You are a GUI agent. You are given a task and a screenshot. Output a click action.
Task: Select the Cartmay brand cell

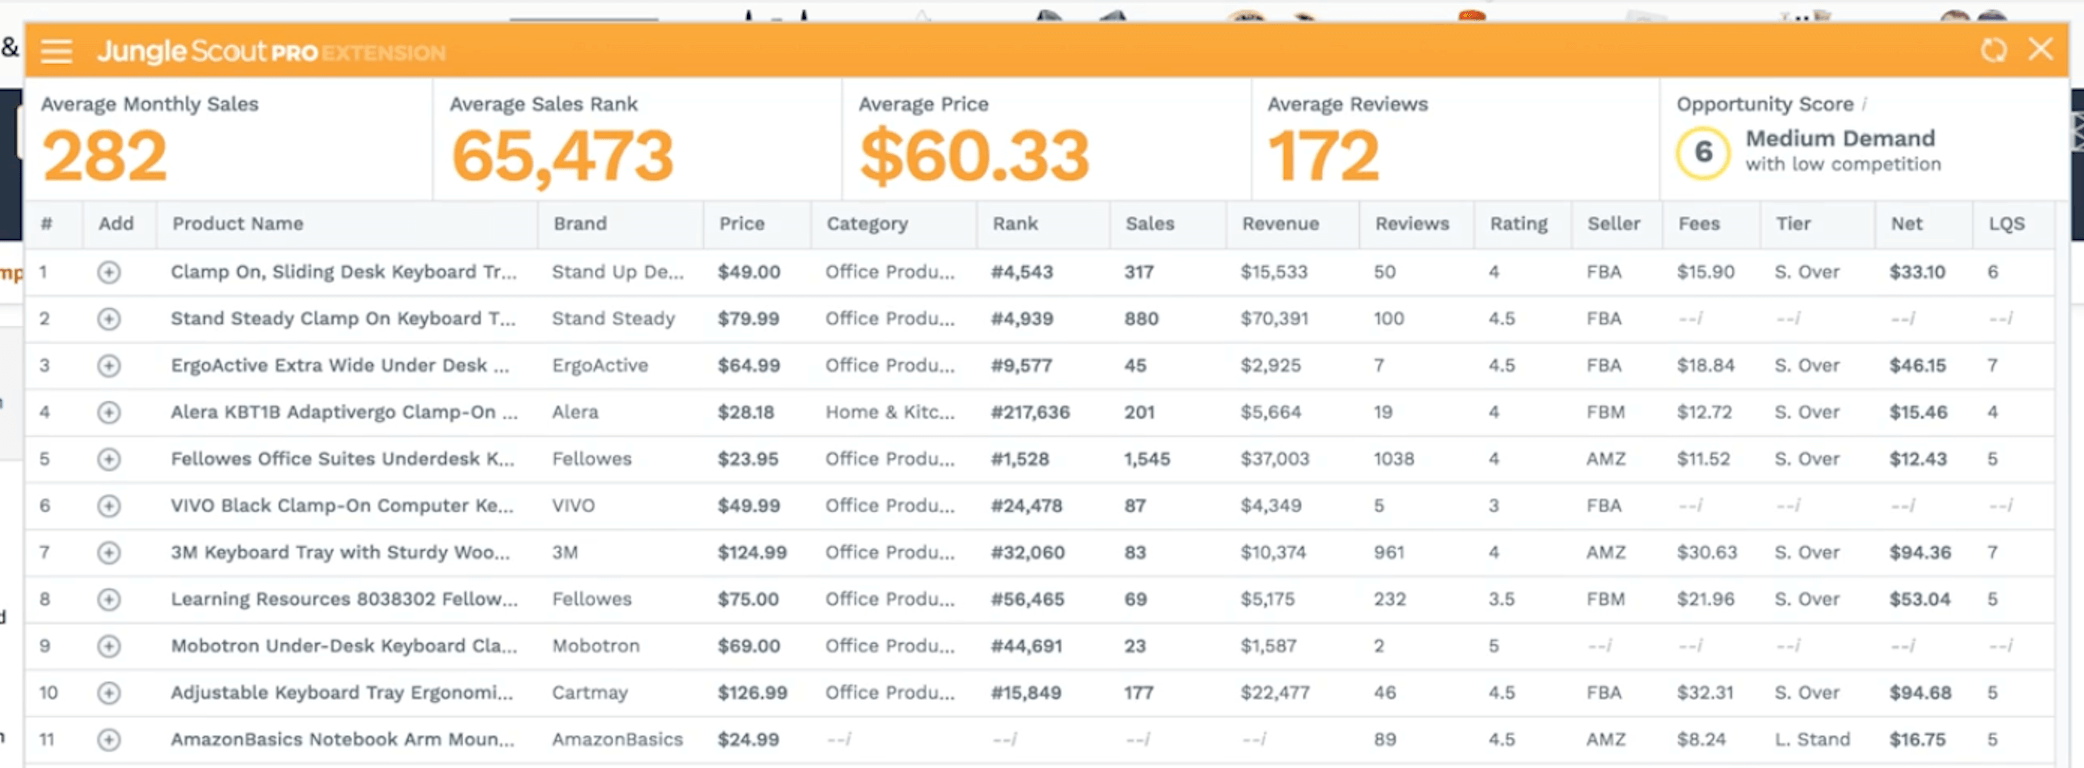(590, 693)
